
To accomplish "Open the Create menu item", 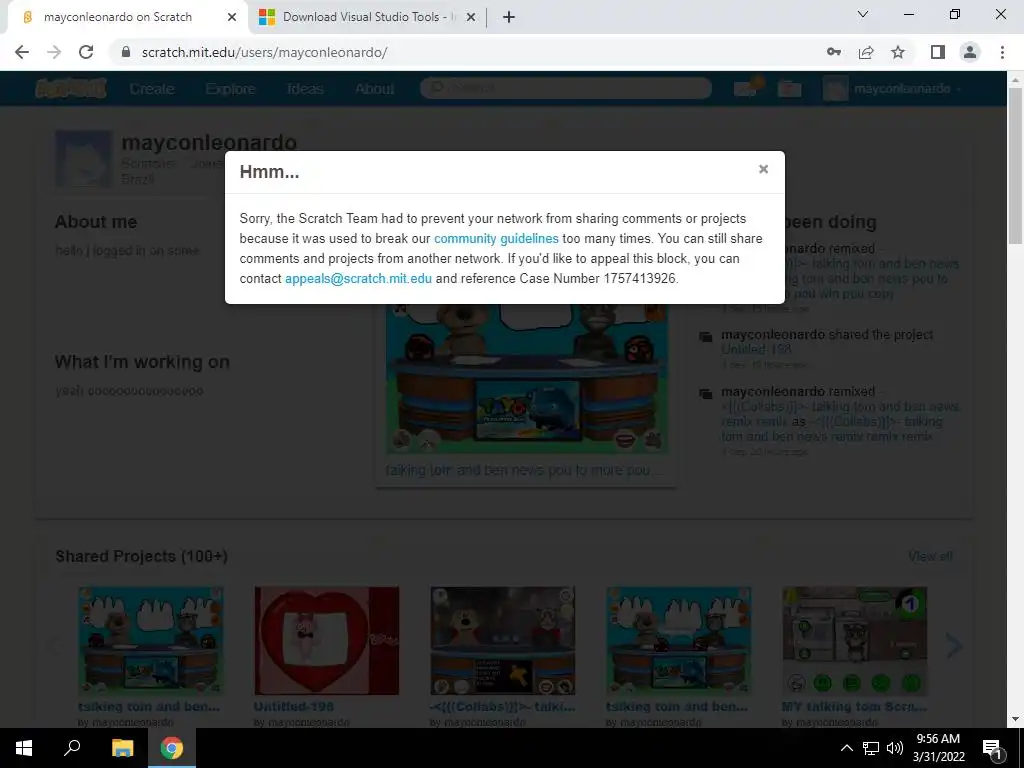I will click(152, 89).
